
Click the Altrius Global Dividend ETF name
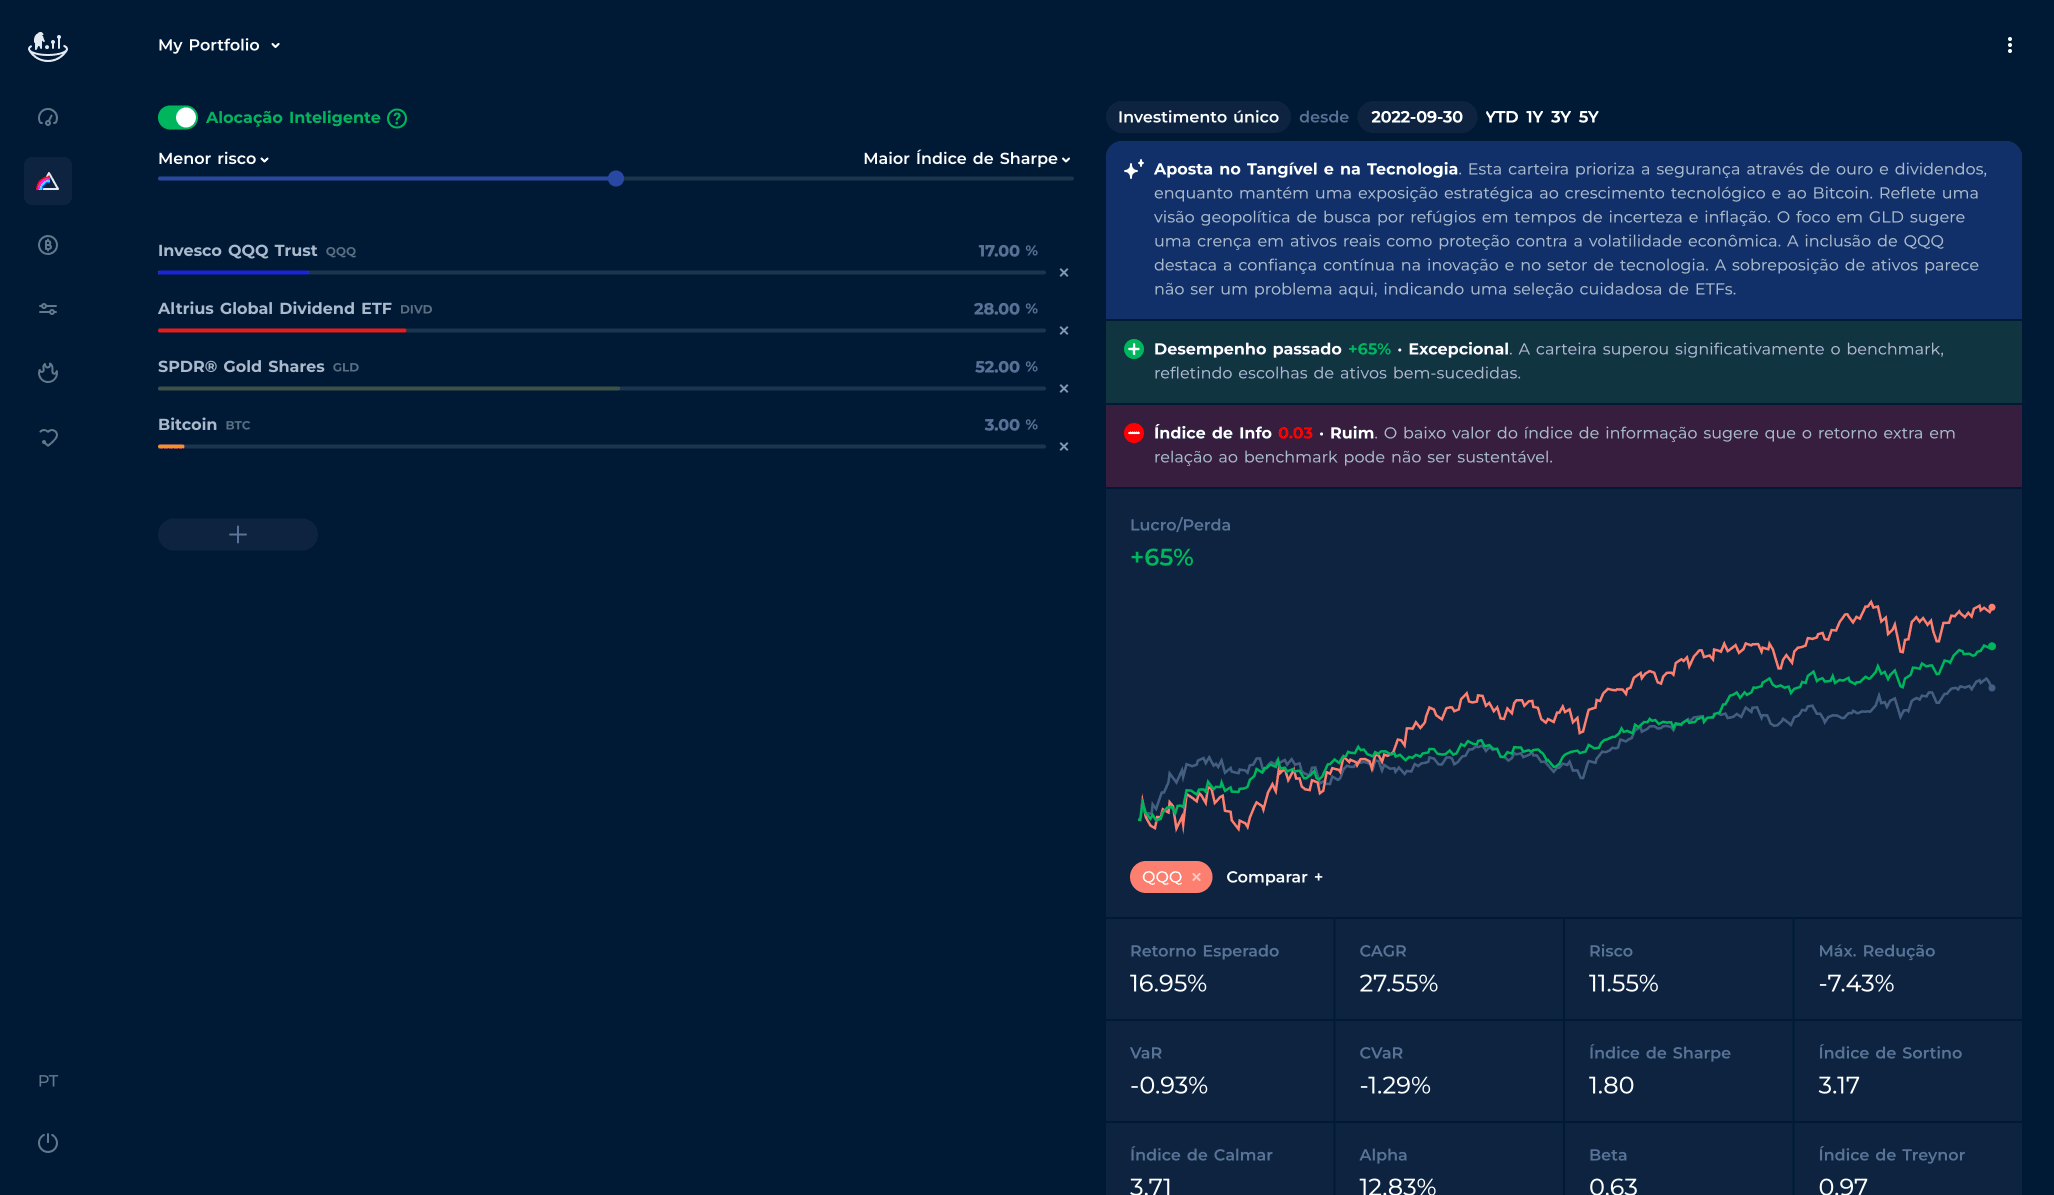pyautogui.click(x=274, y=309)
